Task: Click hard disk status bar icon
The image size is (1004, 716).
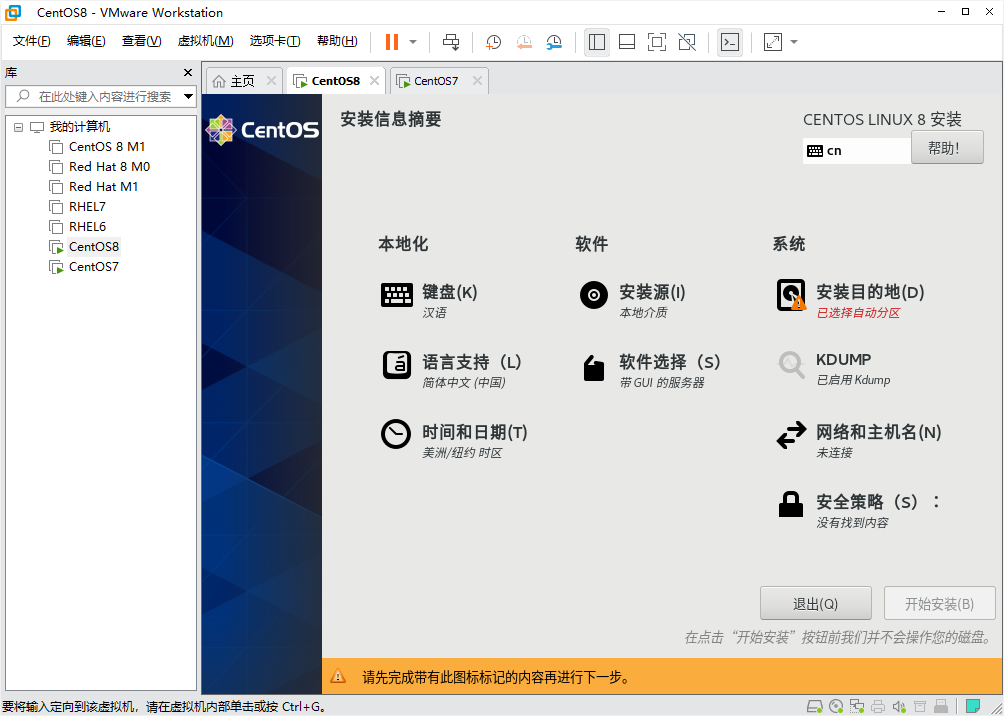Action: click(x=815, y=706)
